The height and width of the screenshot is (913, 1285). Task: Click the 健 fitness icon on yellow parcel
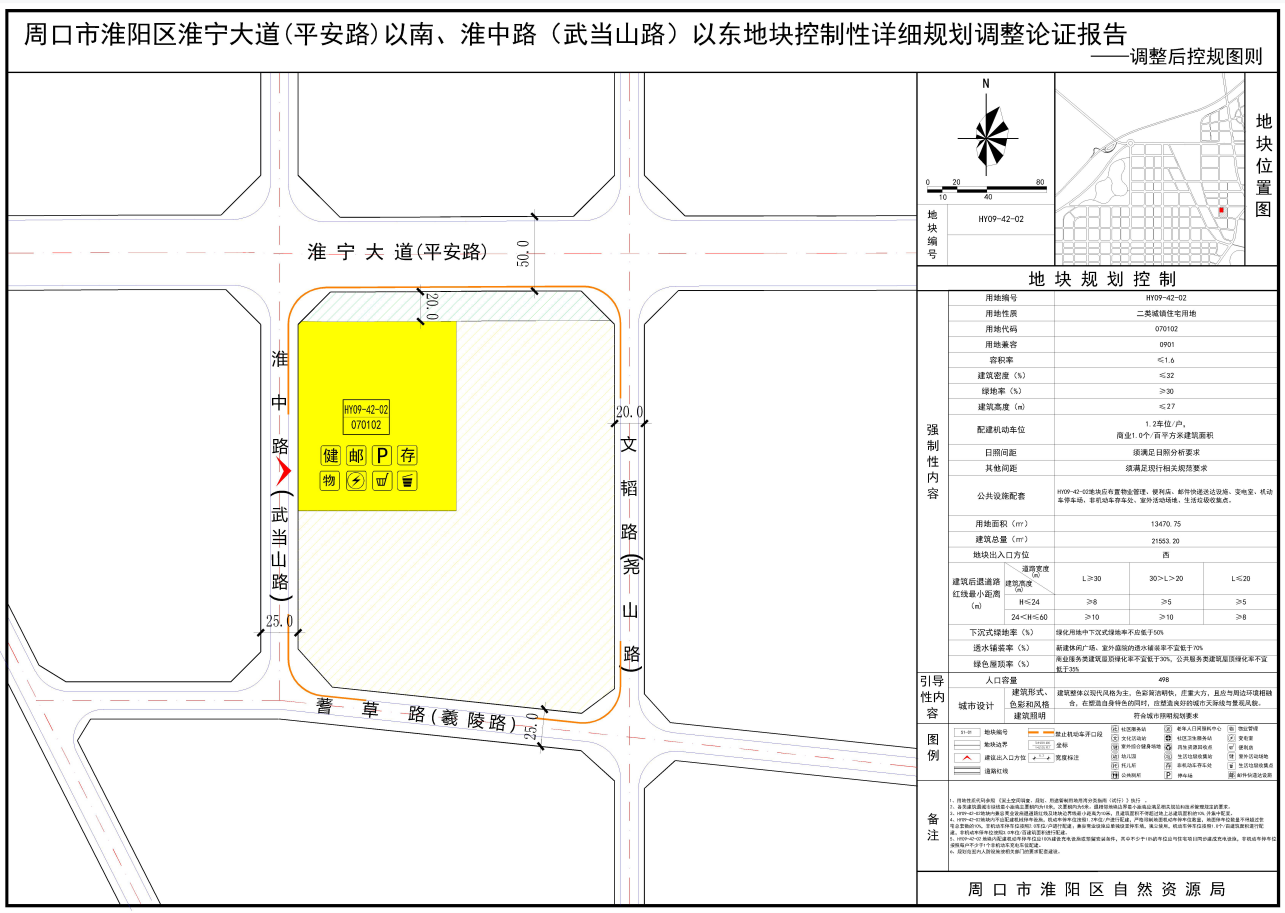coord(330,456)
